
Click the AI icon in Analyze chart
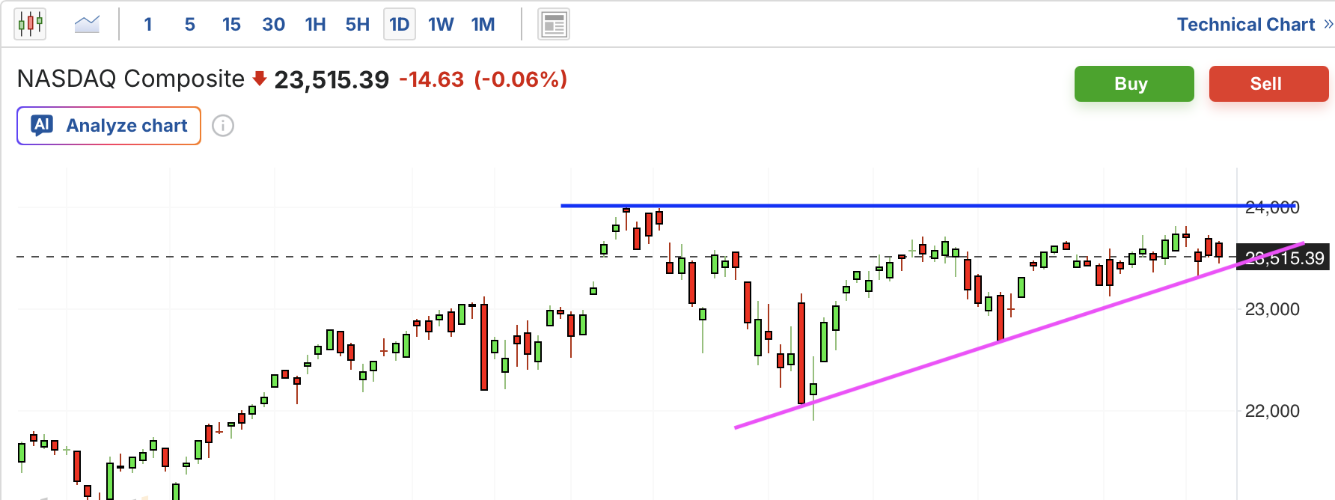point(42,126)
